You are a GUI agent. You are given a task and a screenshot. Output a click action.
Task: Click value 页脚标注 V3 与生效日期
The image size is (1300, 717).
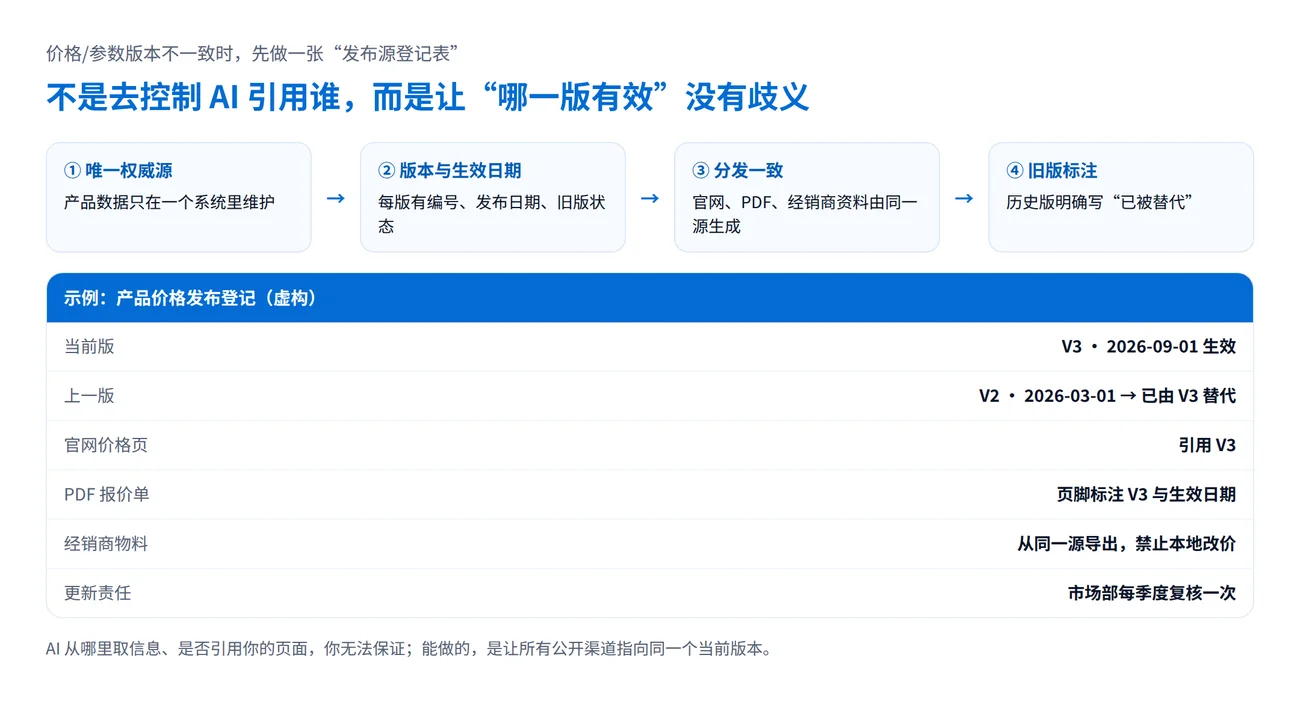point(1147,494)
